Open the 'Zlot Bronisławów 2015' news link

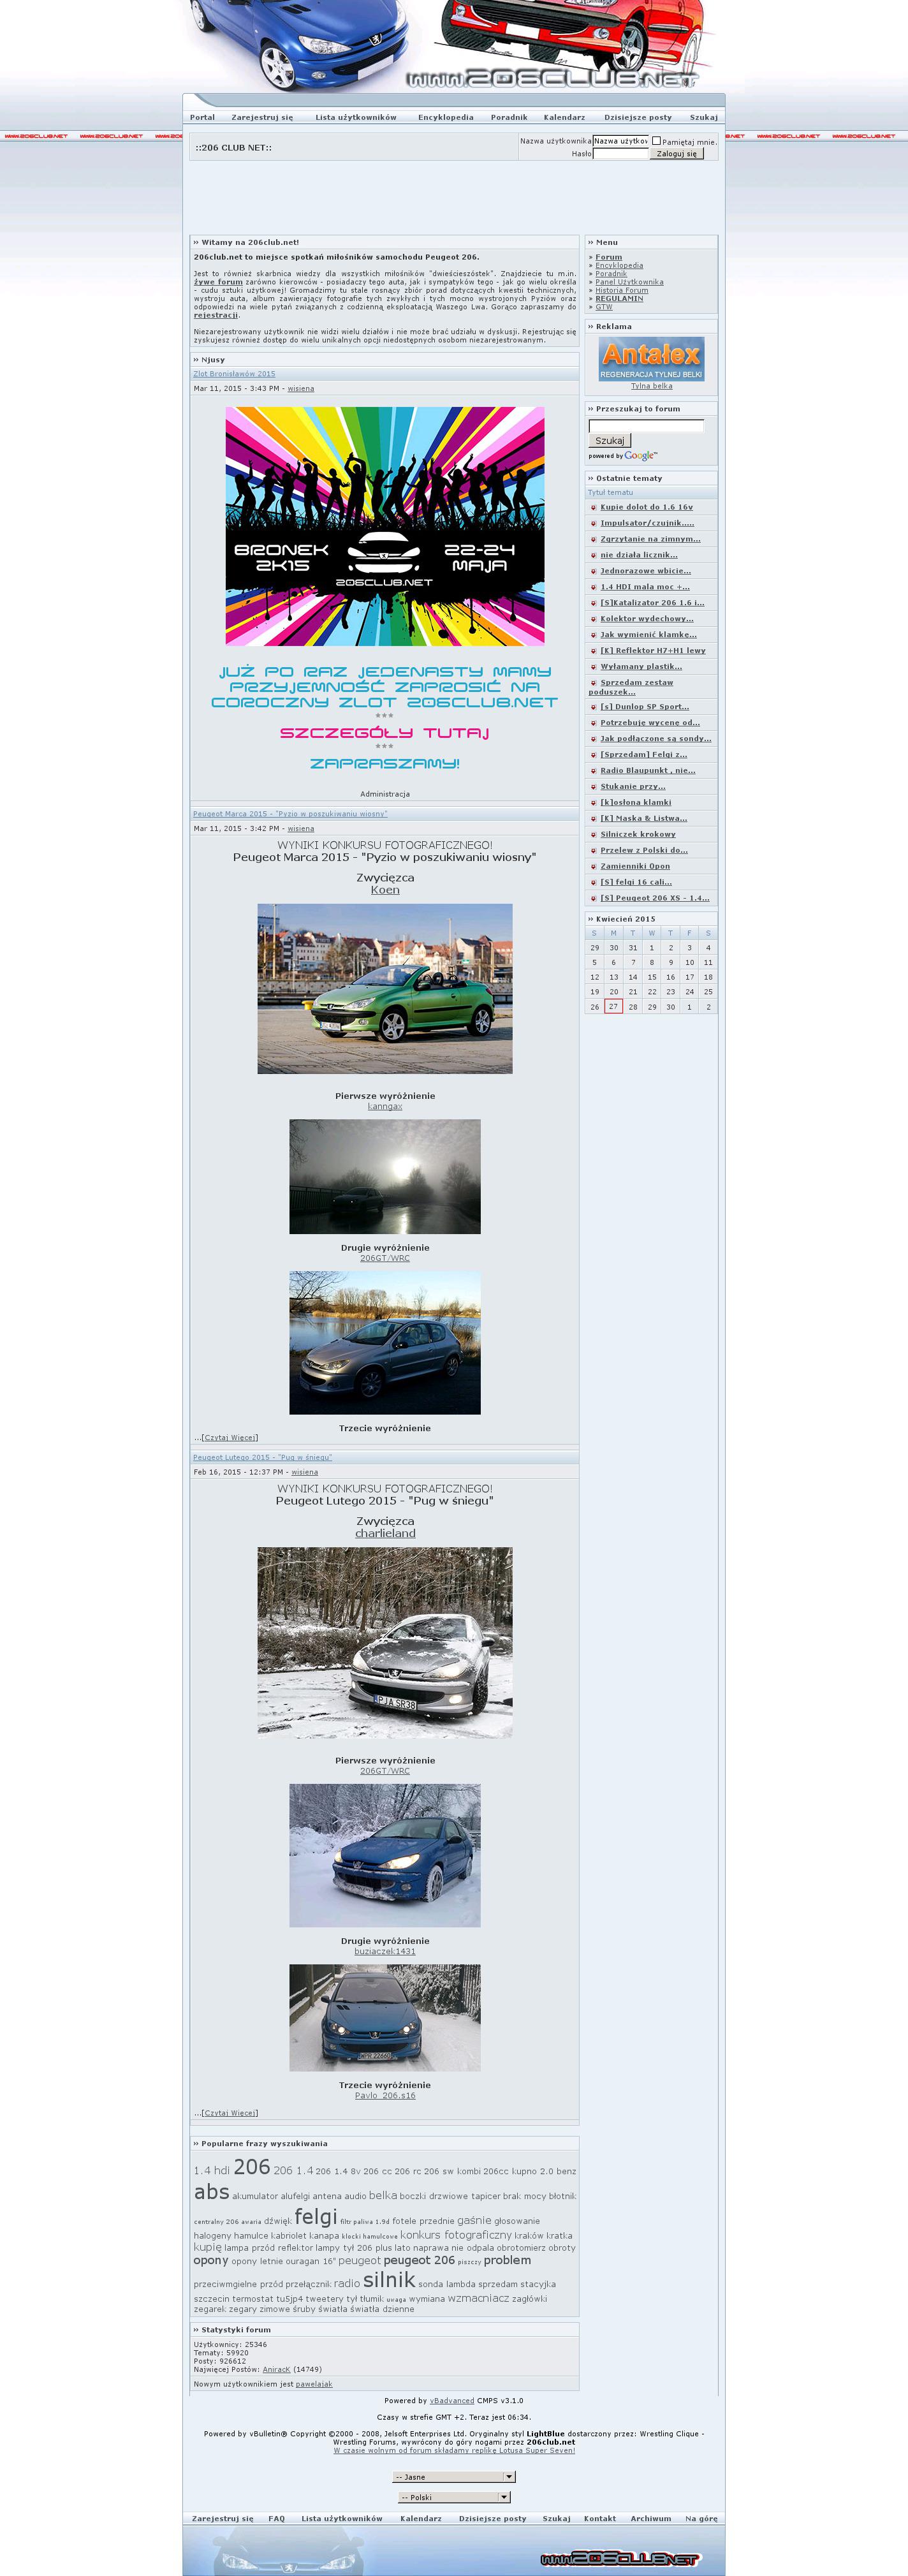coord(234,374)
